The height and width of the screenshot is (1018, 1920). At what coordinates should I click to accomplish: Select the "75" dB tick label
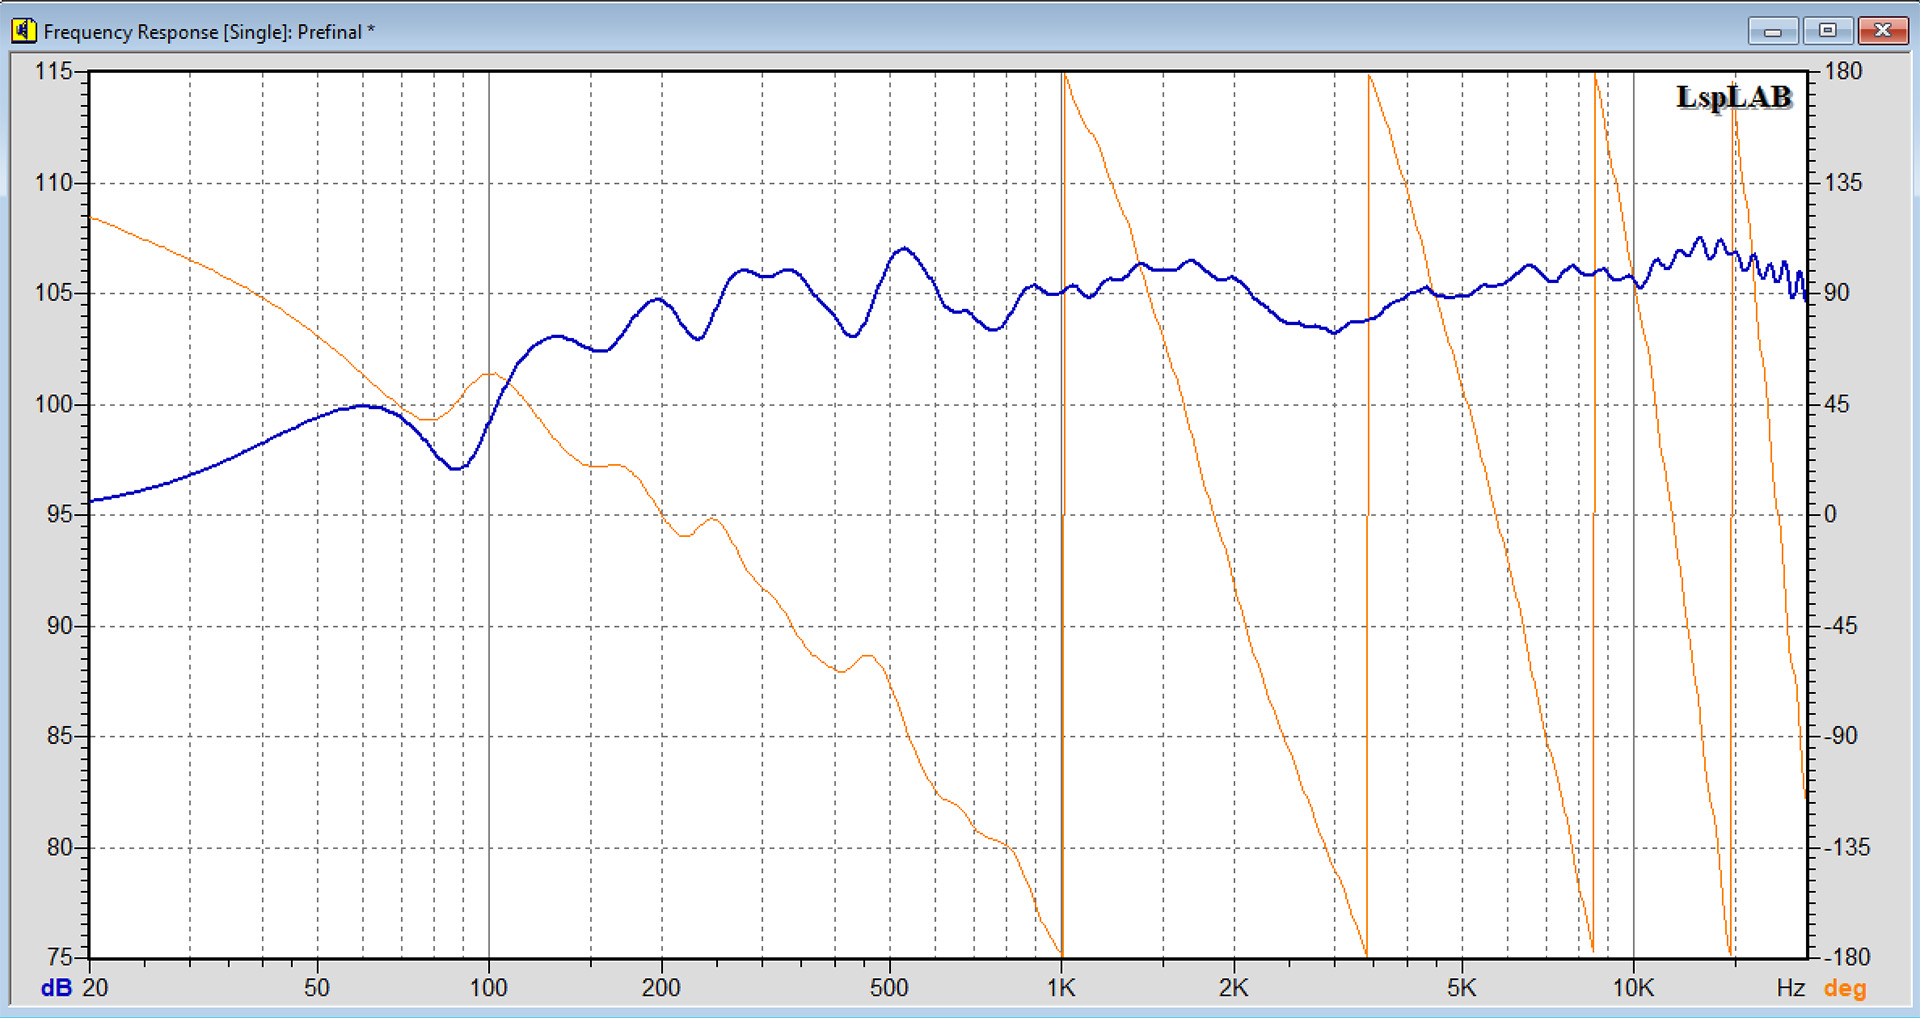pos(59,957)
